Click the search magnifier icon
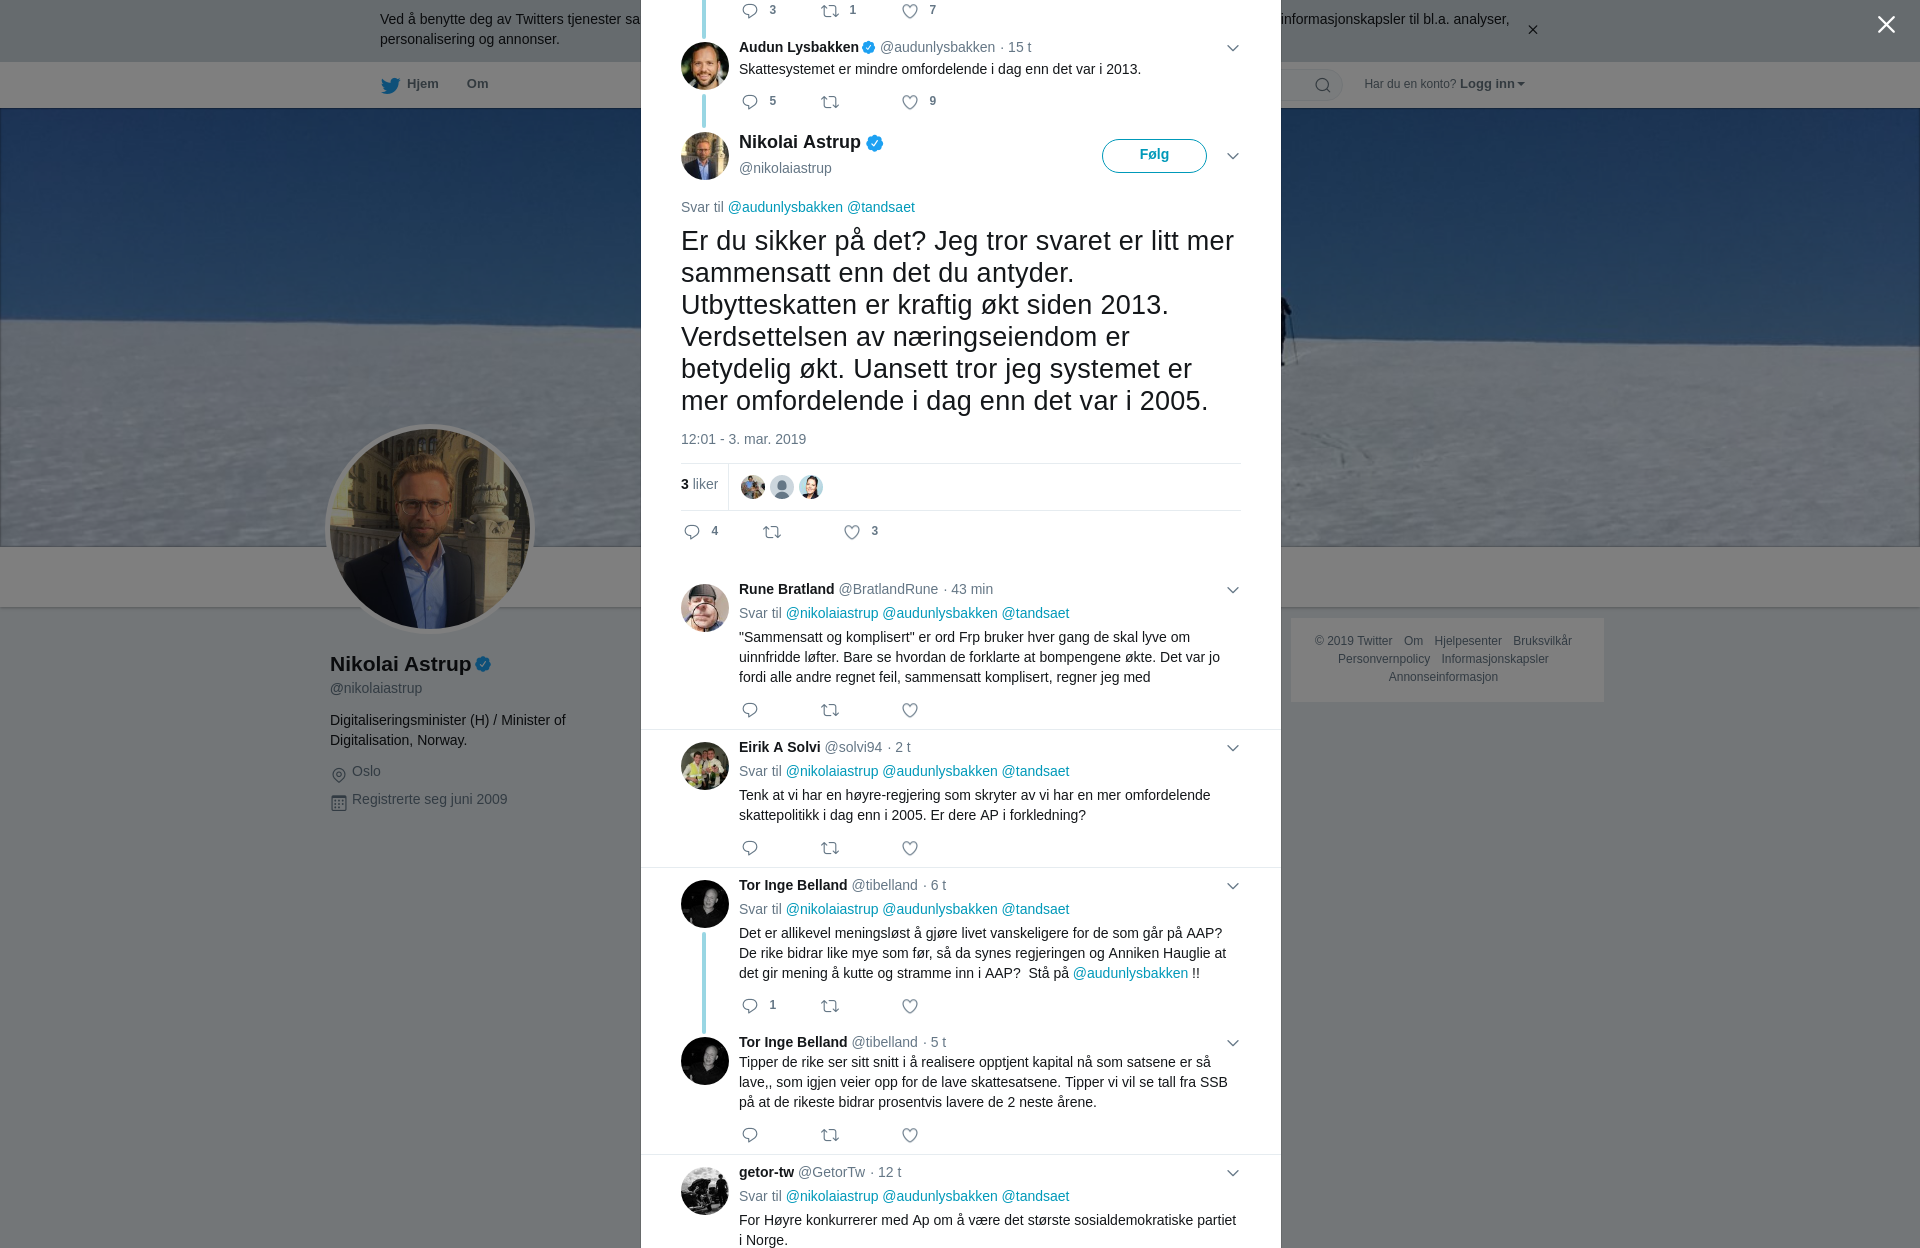Viewport: 1920px width, 1248px height. pos(1322,85)
